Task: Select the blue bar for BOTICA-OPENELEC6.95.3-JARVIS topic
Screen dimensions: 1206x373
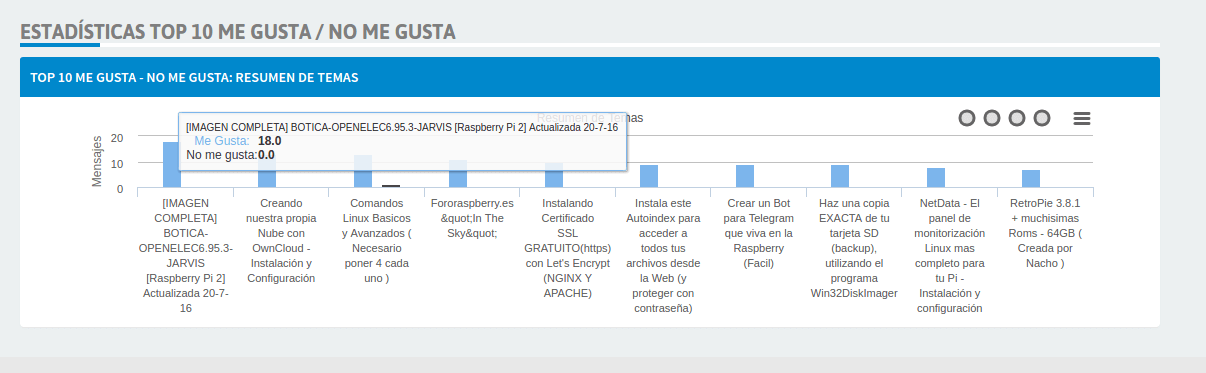Action: coord(172,165)
